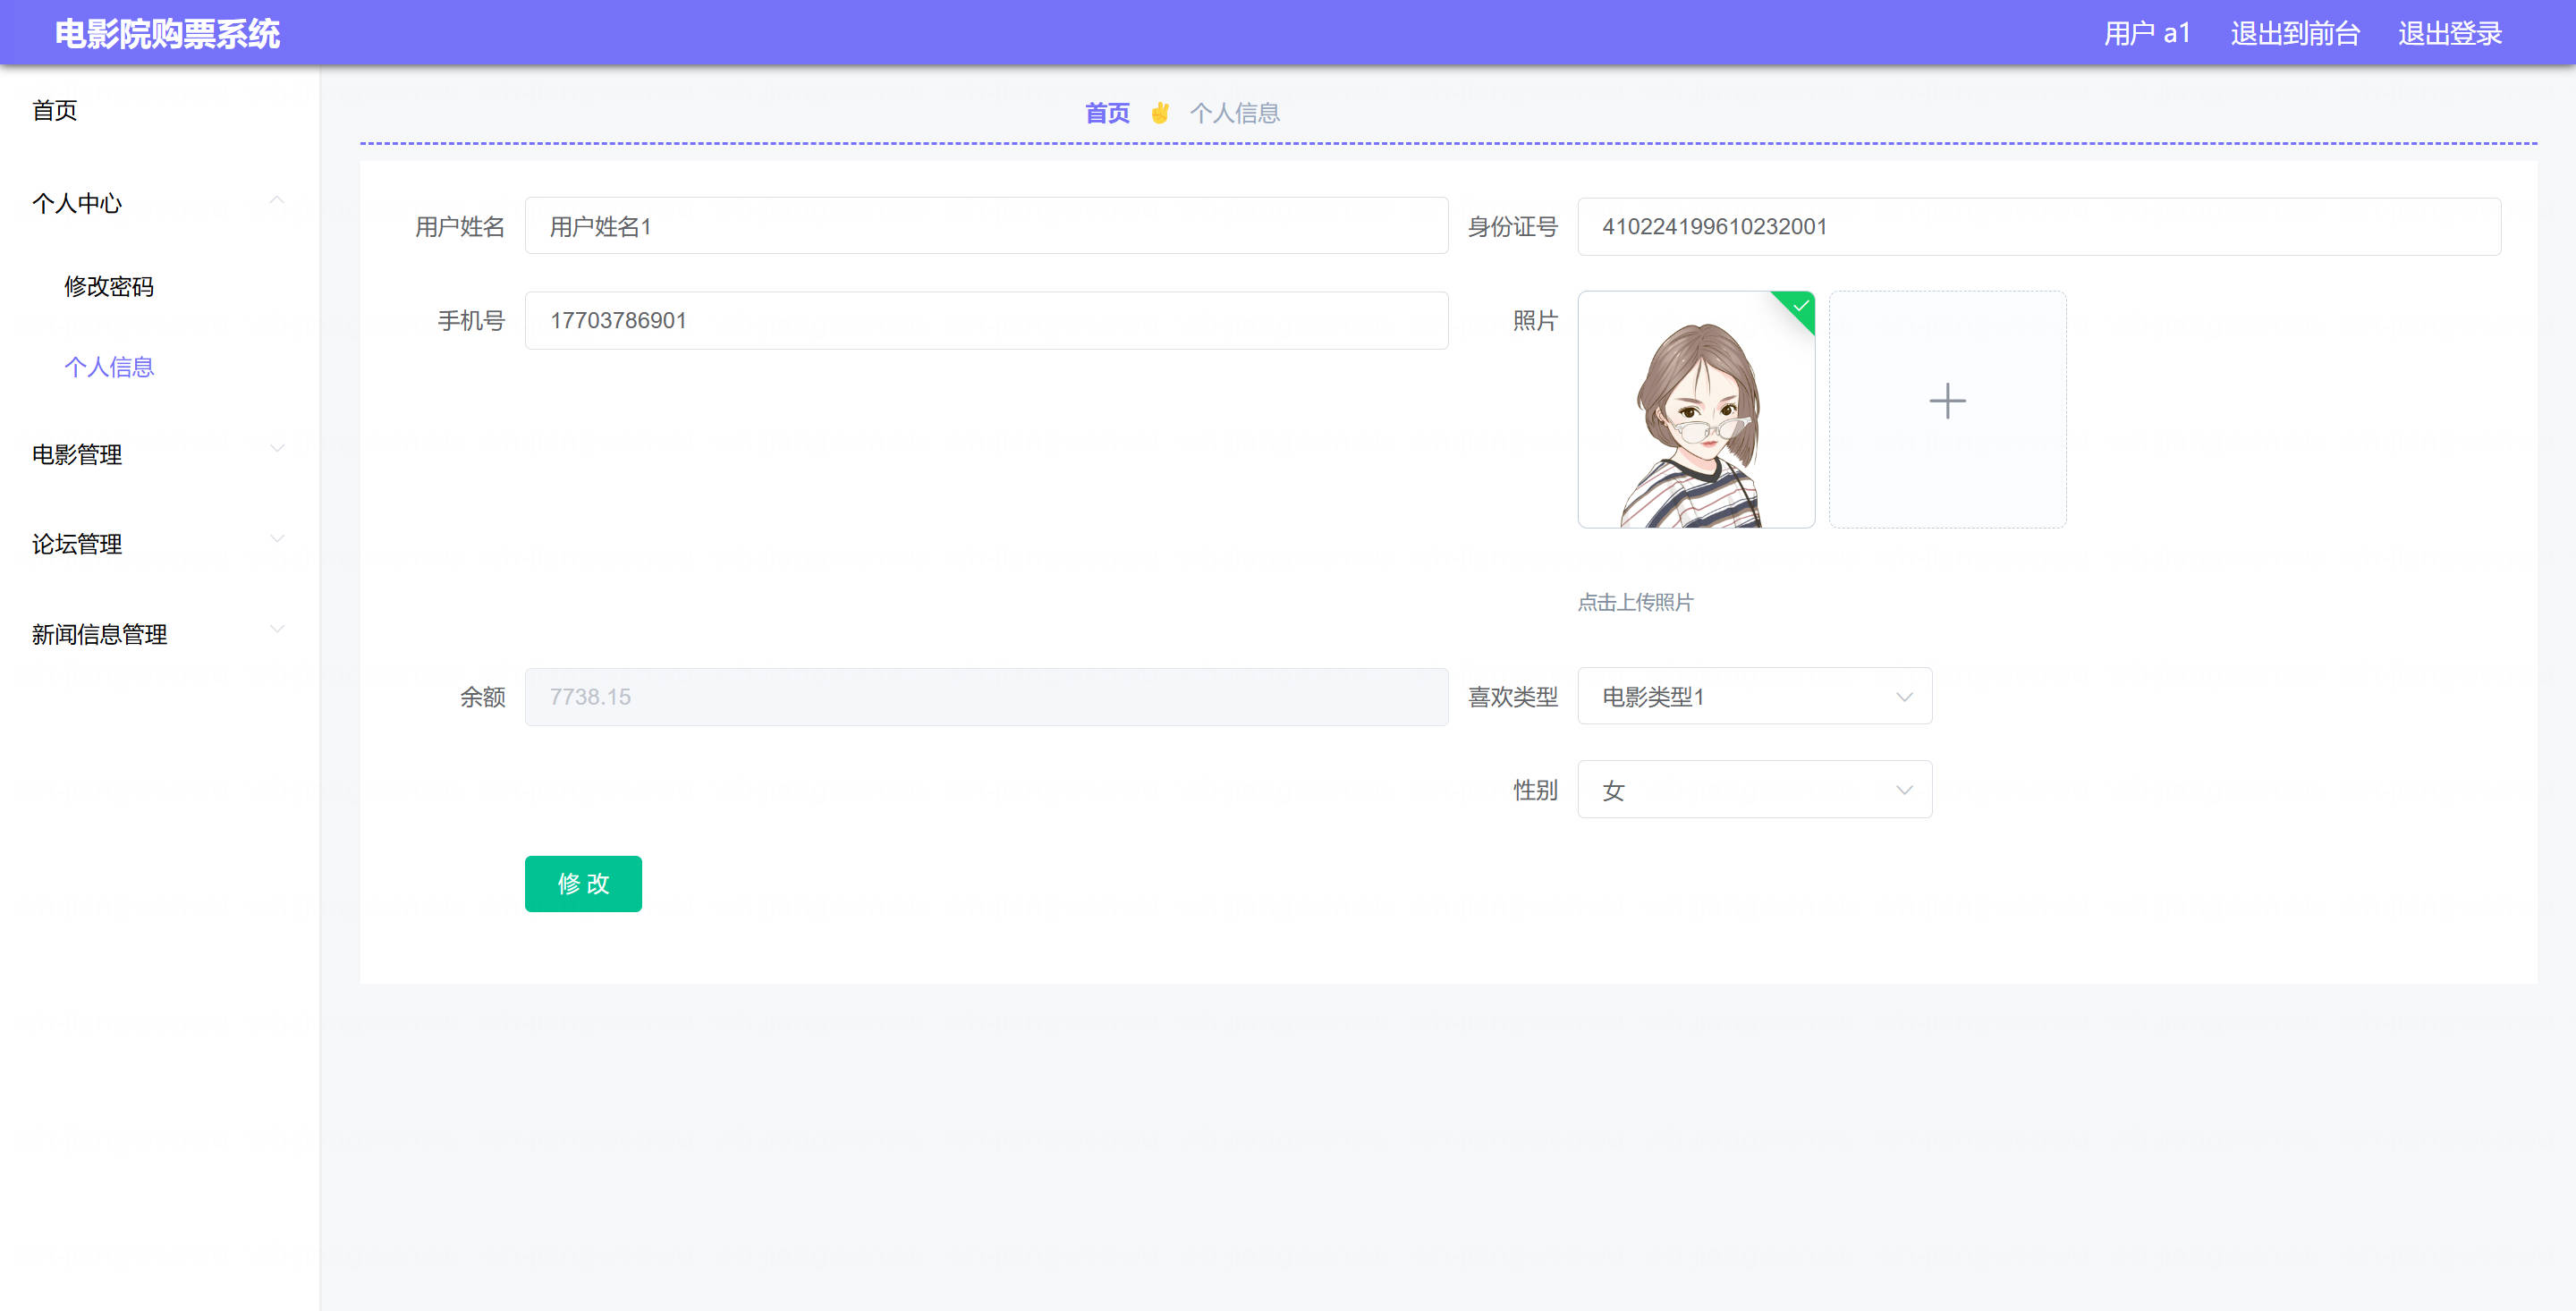2576x1311 pixels.
Task: Open the 喜欢类型 dropdown arrow
Action: tap(1903, 697)
